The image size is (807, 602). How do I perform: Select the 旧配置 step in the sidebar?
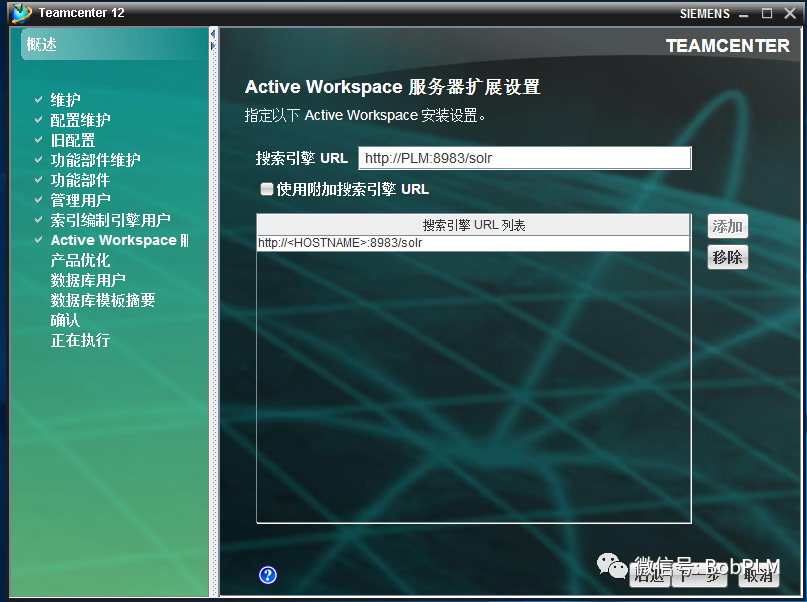click(x=73, y=140)
